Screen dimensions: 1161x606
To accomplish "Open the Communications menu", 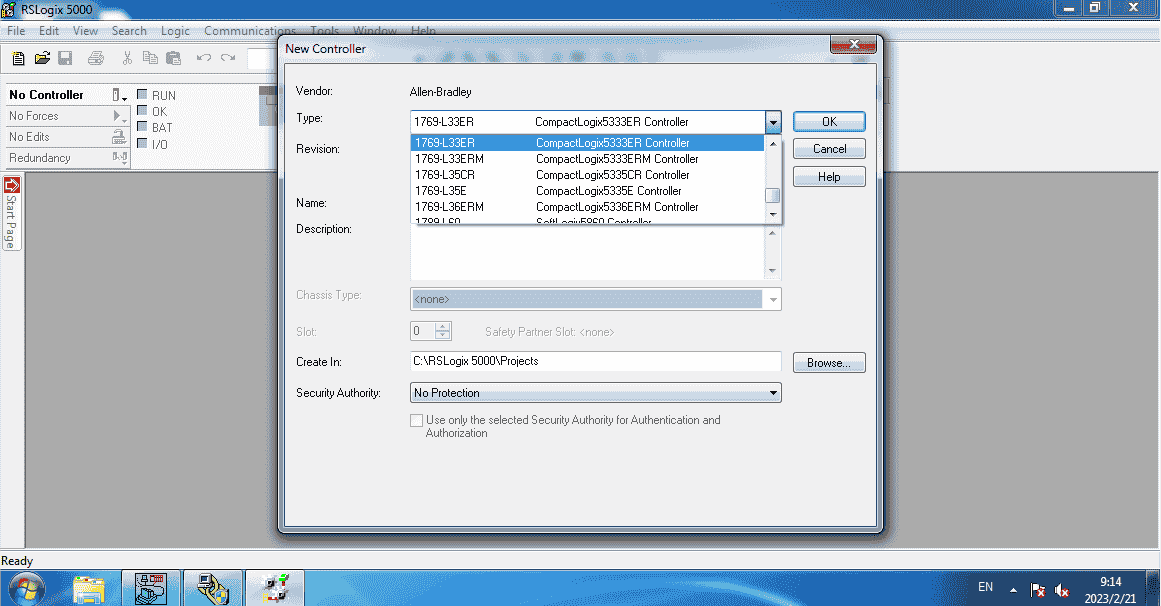I will pos(250,31).
